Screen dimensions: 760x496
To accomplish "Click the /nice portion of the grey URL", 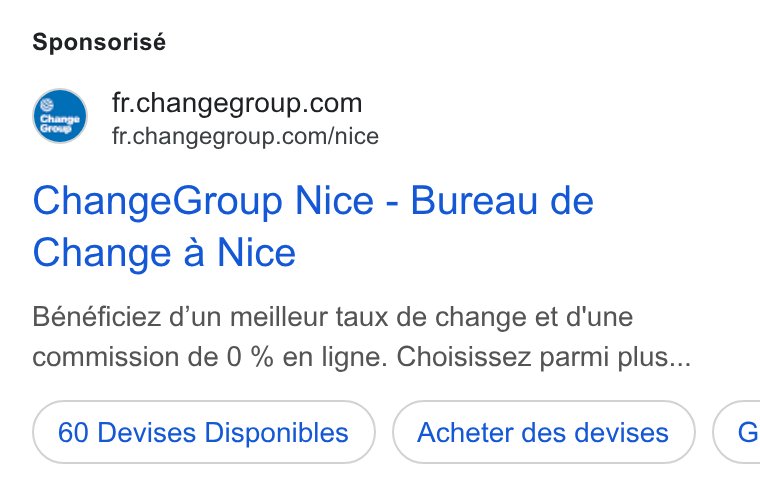I will (x=353, y=136).
